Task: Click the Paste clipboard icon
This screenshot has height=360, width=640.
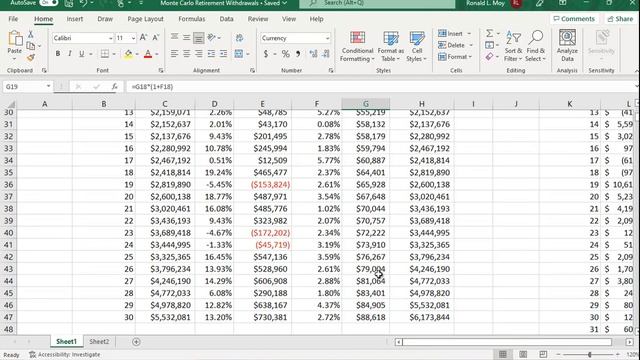Action: [15, 39]
